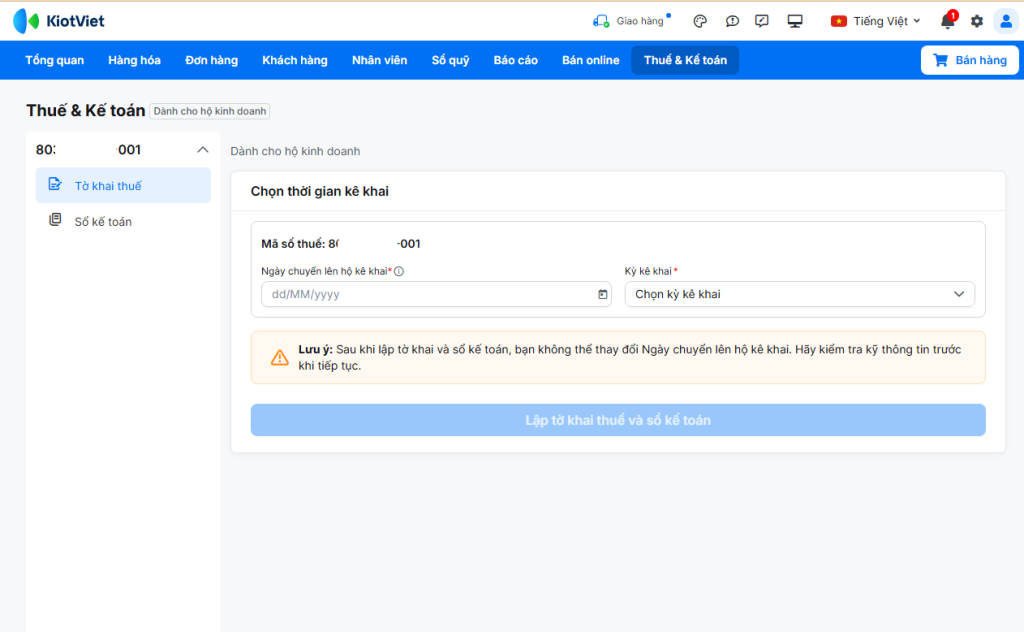
Task: Select the Sổ quỹ menu
Action: 450,60
